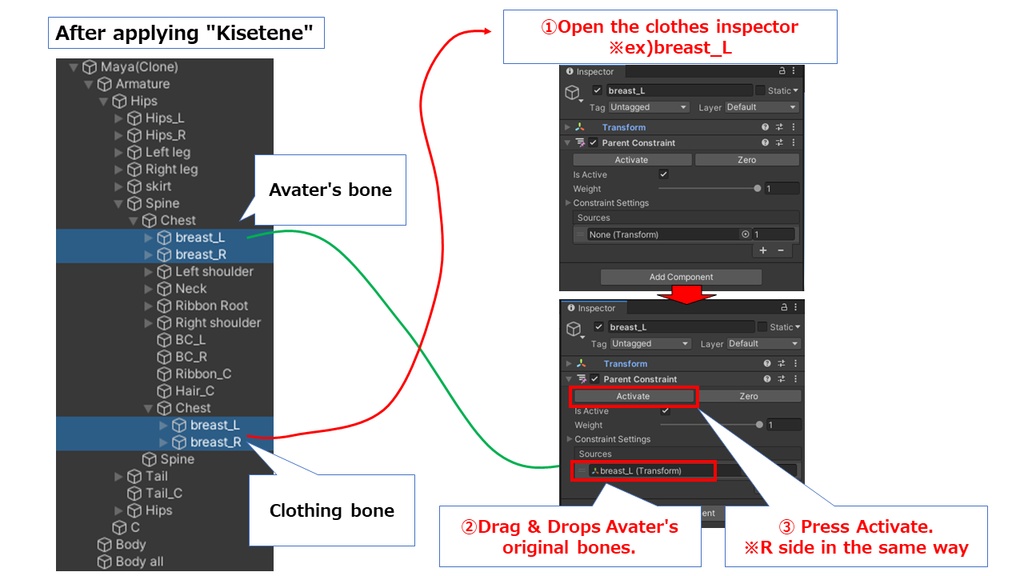Click the cube icon next to BC_L
The width and height of the screenshot is (1024, 576).
165,340
